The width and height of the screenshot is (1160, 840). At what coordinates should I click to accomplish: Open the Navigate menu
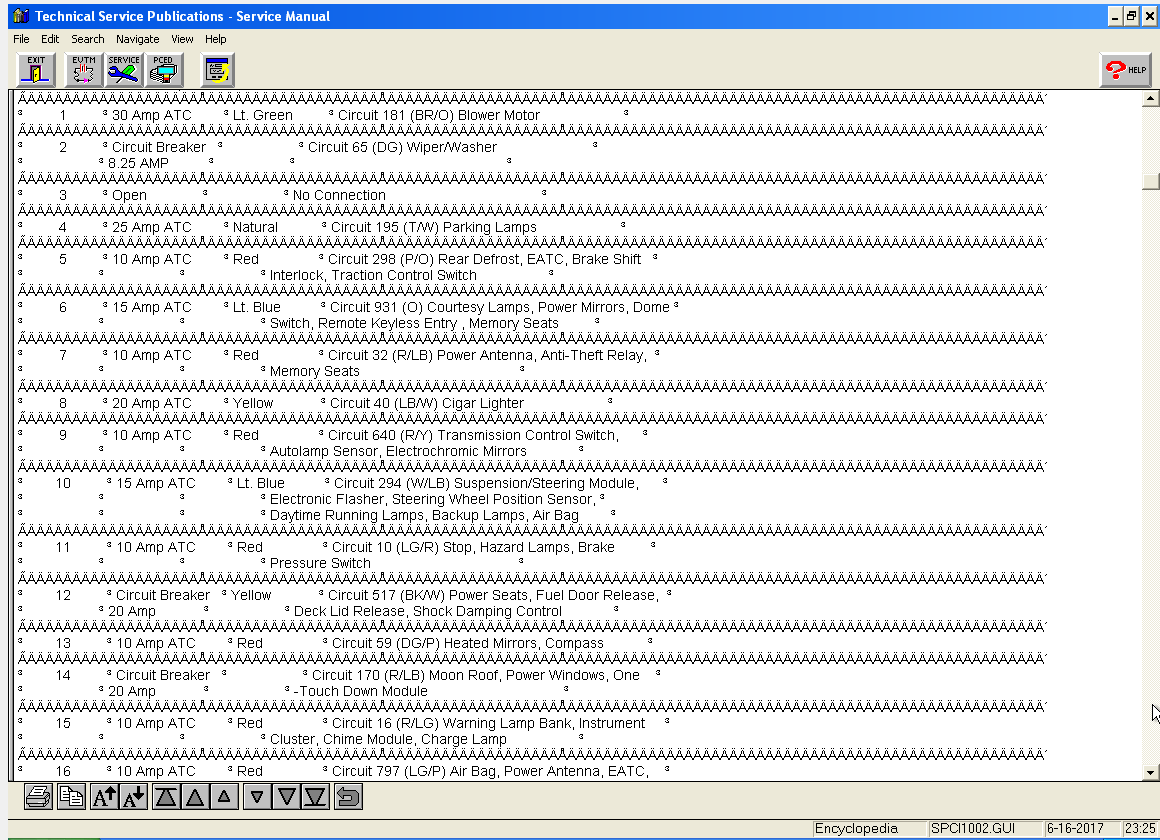137,39
